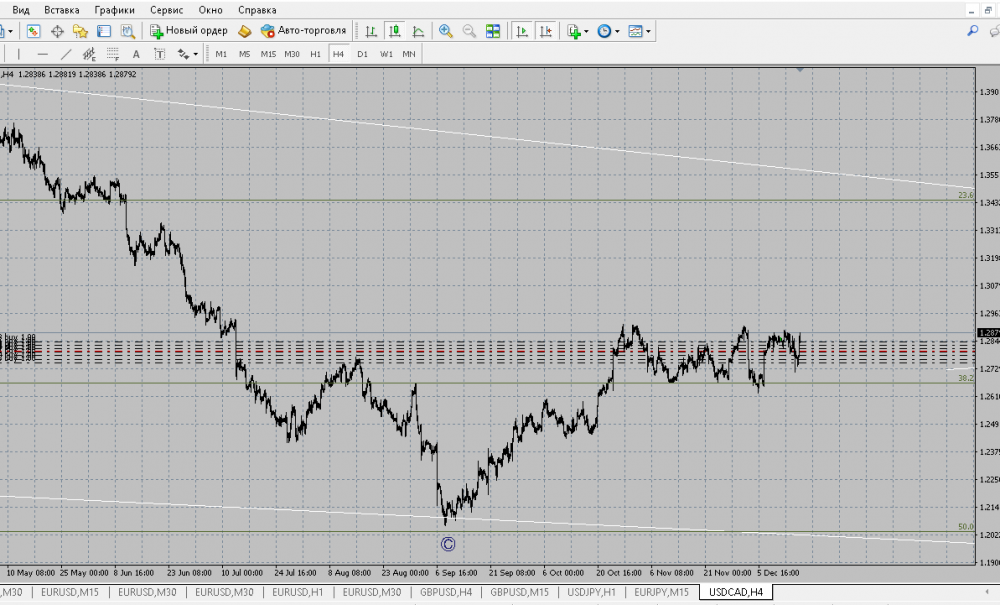Open the Сервис menu

pyautogui.click(x=166, y=10)
